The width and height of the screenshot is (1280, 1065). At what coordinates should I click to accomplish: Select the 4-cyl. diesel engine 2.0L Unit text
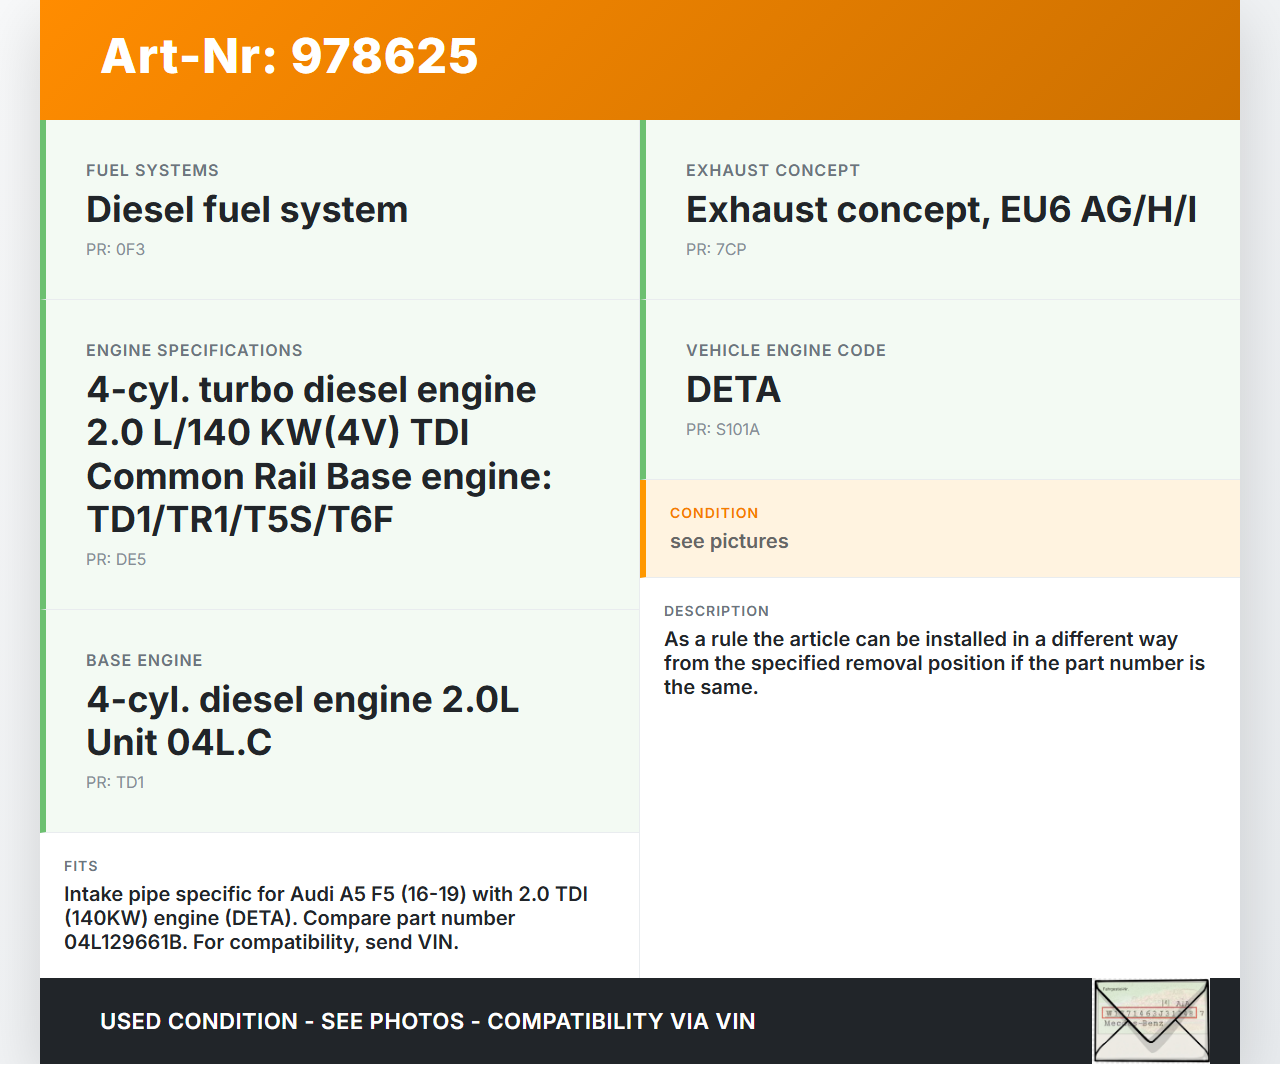tap(302, 721)
